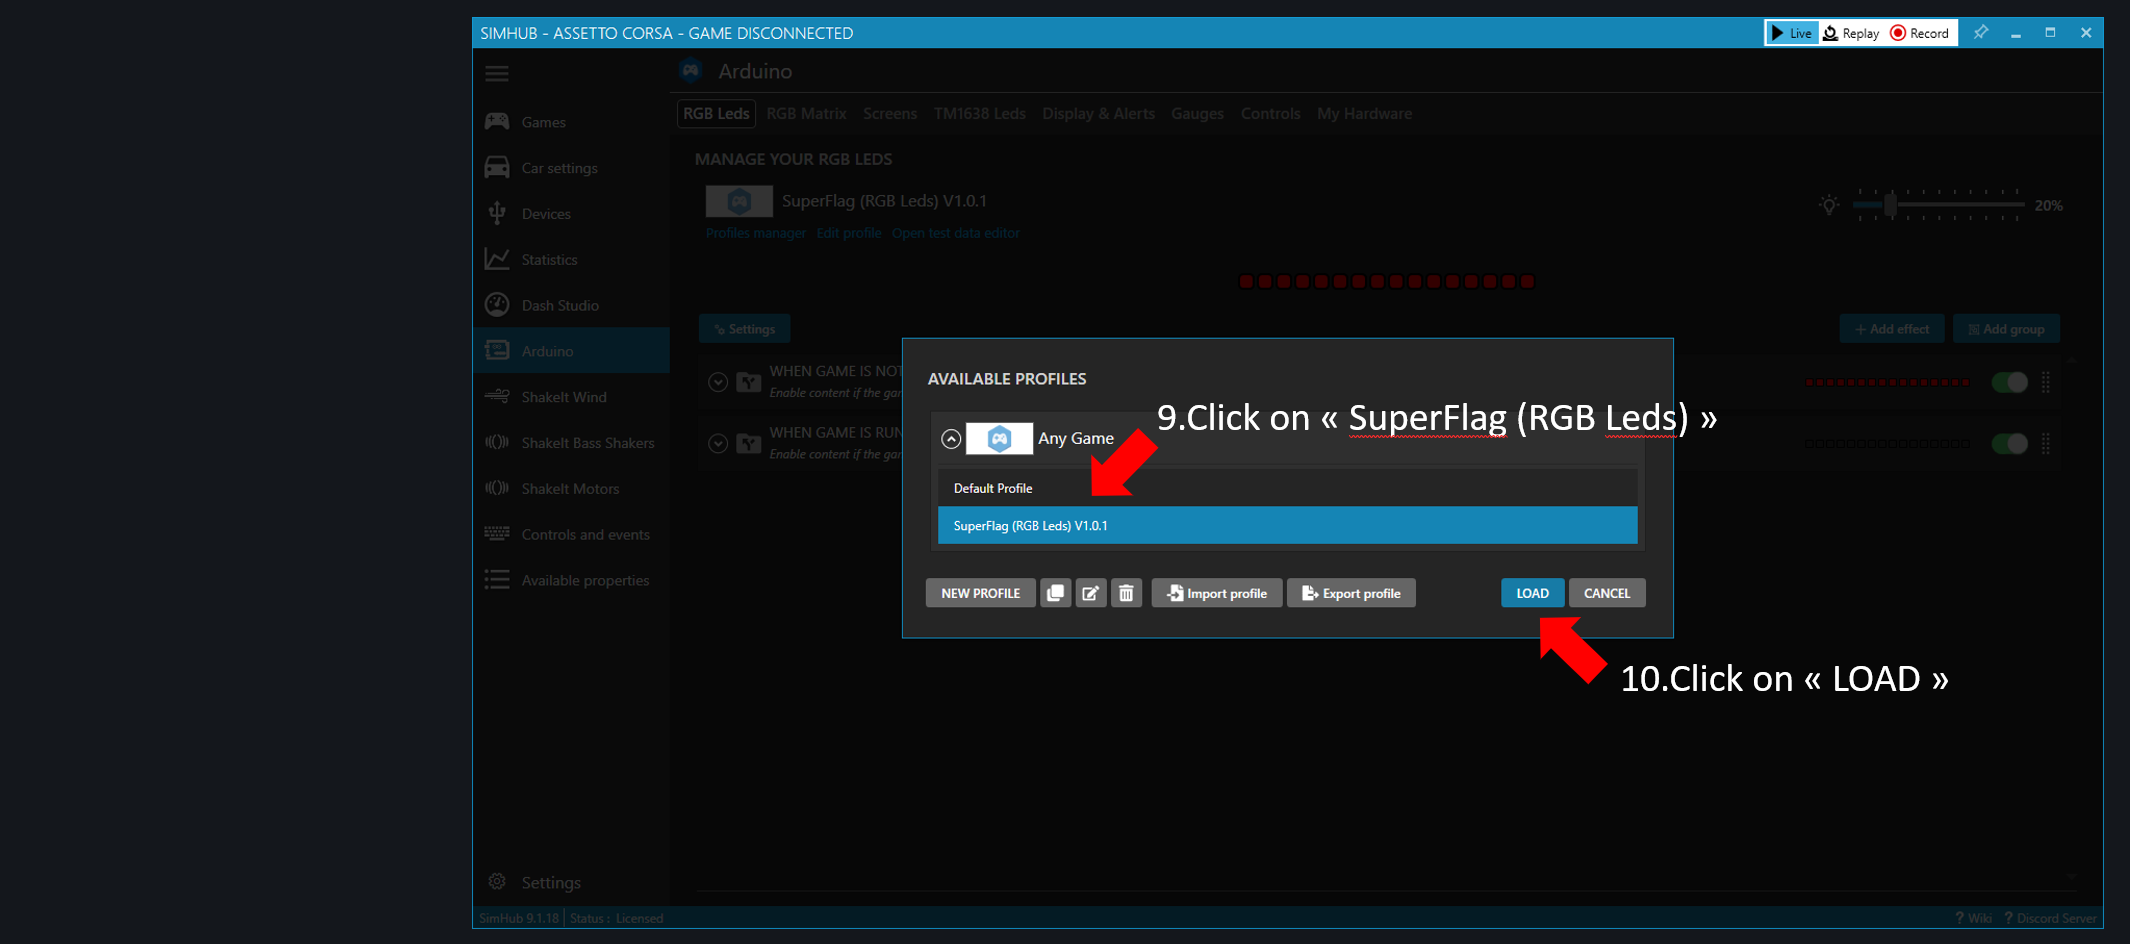Go to the Games section
The width and height of the screenshot is (2130, 944).
point(543,122)
